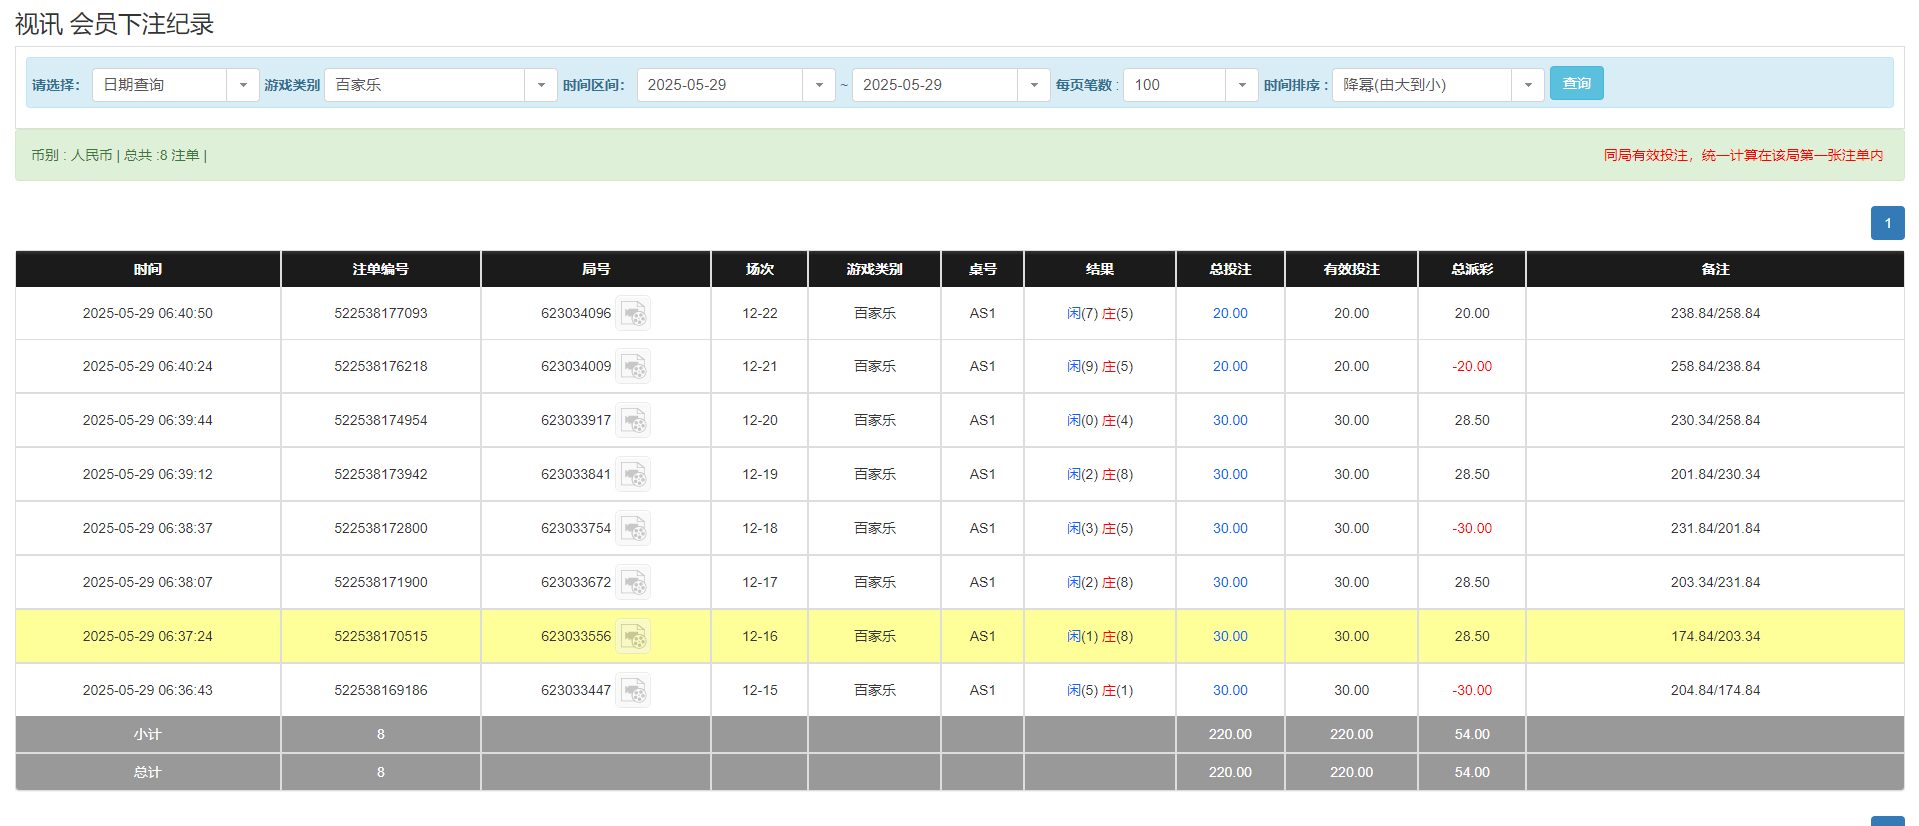The image size is (1919, 826).
Task: Open video replay icon for round 623034096
Action: click(x=633, y=314)
